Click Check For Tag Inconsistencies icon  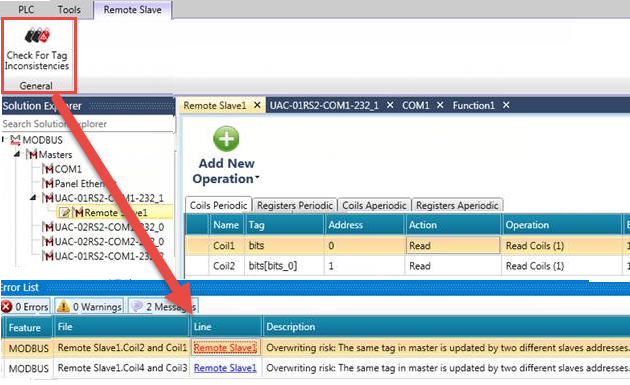(x=37, y=35)
